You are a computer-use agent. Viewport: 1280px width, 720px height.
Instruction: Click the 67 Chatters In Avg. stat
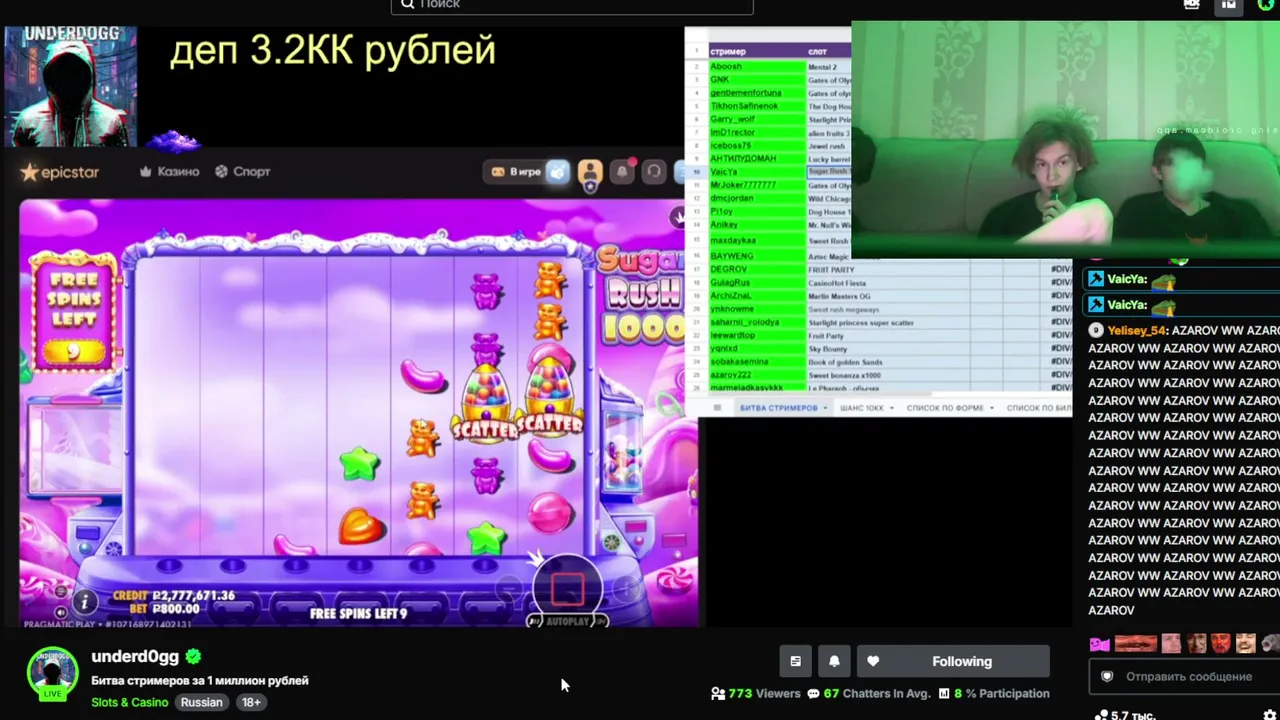[869, 693]
